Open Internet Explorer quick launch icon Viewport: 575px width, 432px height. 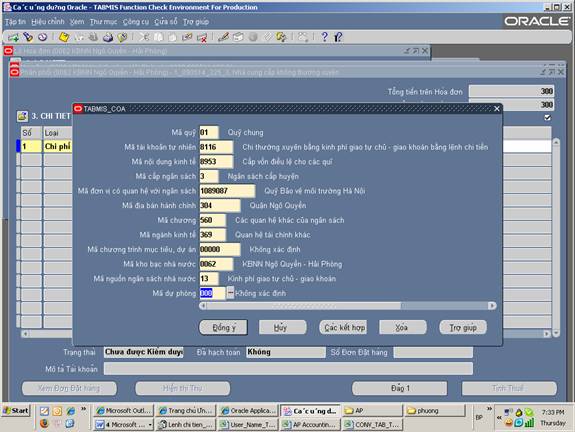[x=70, y=411]
